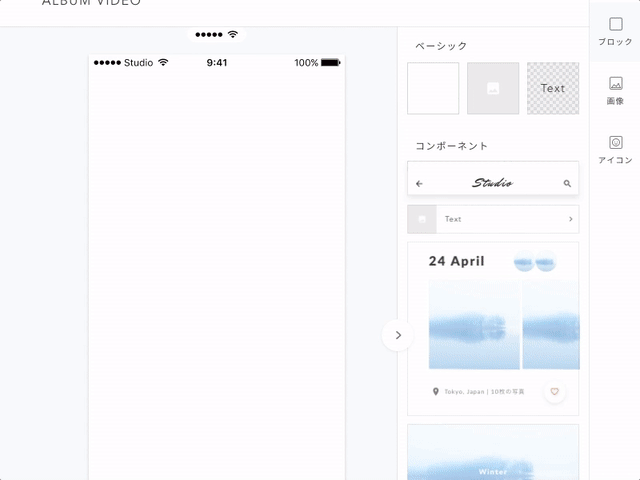Image resolution: width=640 pixels, height=480 pixels.
Task: Click the first round avatar on April card
Action: [x=524, y=263]
